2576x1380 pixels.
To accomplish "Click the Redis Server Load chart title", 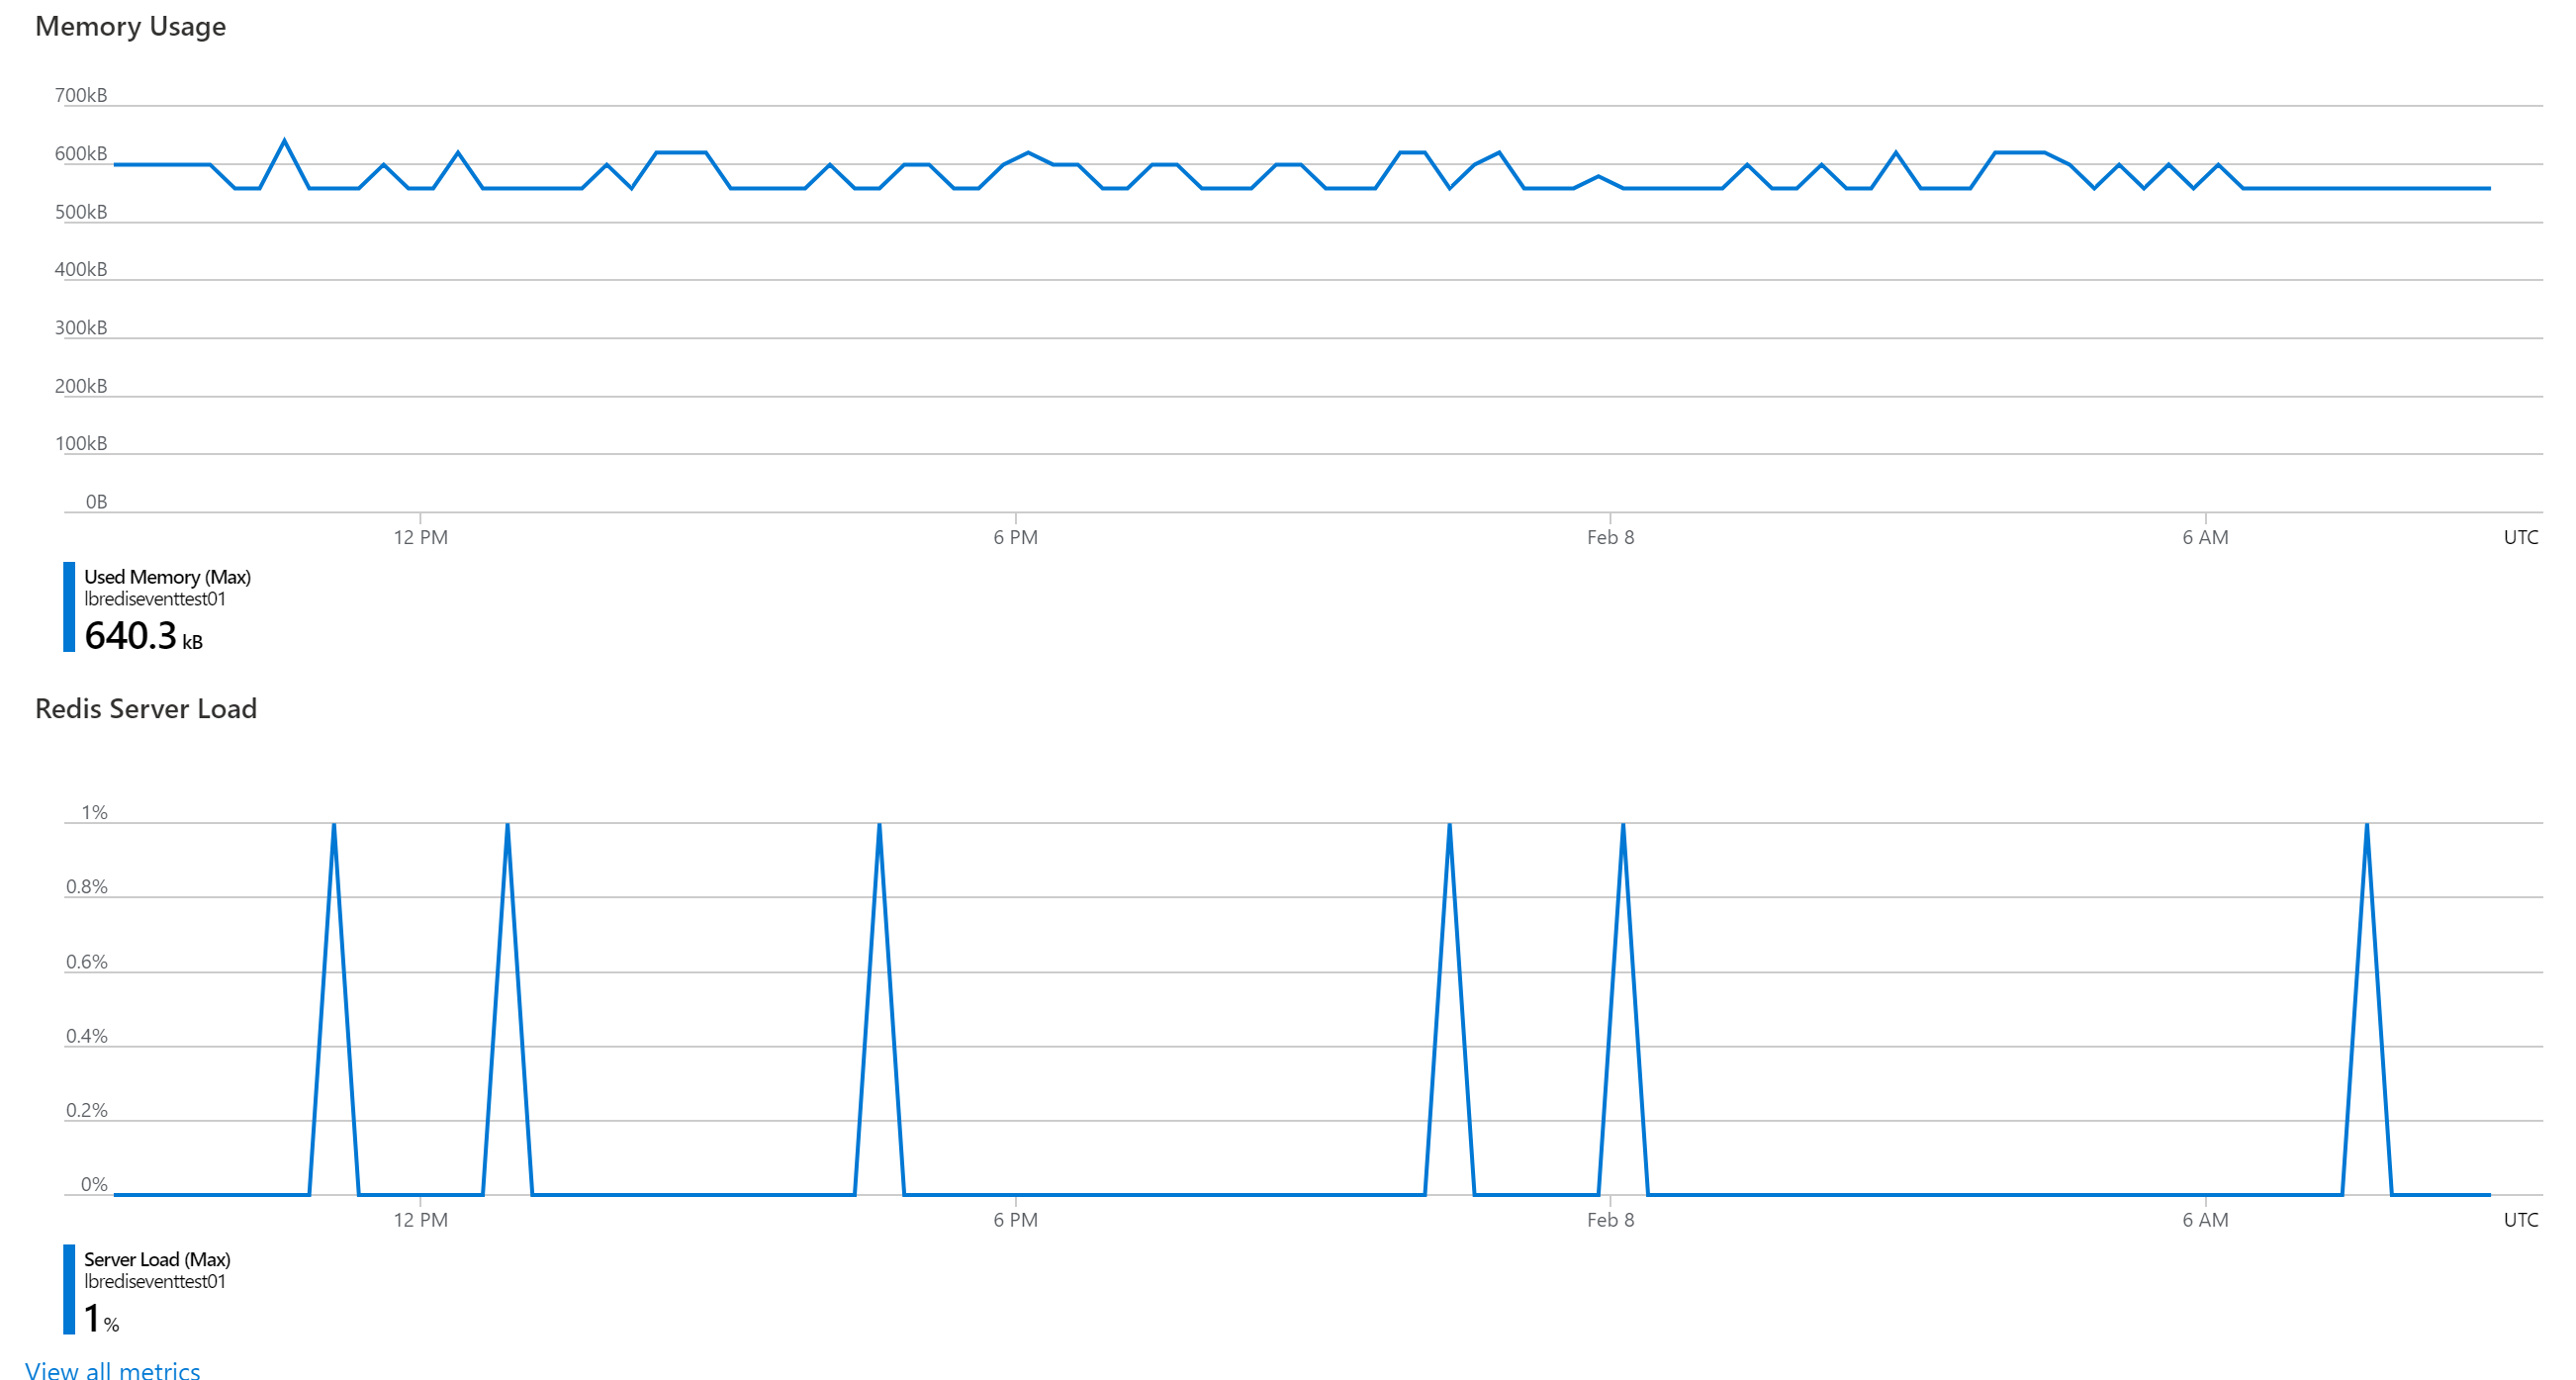I will point(146,708).
